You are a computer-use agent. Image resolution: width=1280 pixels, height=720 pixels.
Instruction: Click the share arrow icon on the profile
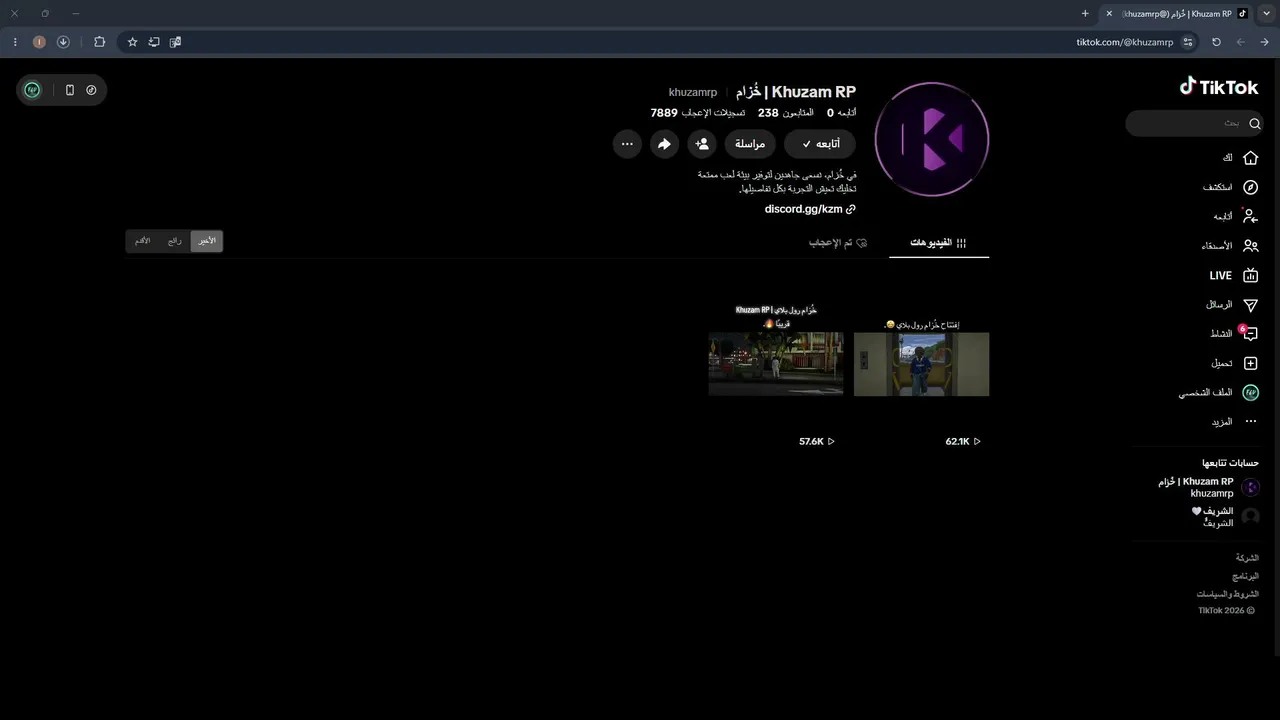point(664,144)
